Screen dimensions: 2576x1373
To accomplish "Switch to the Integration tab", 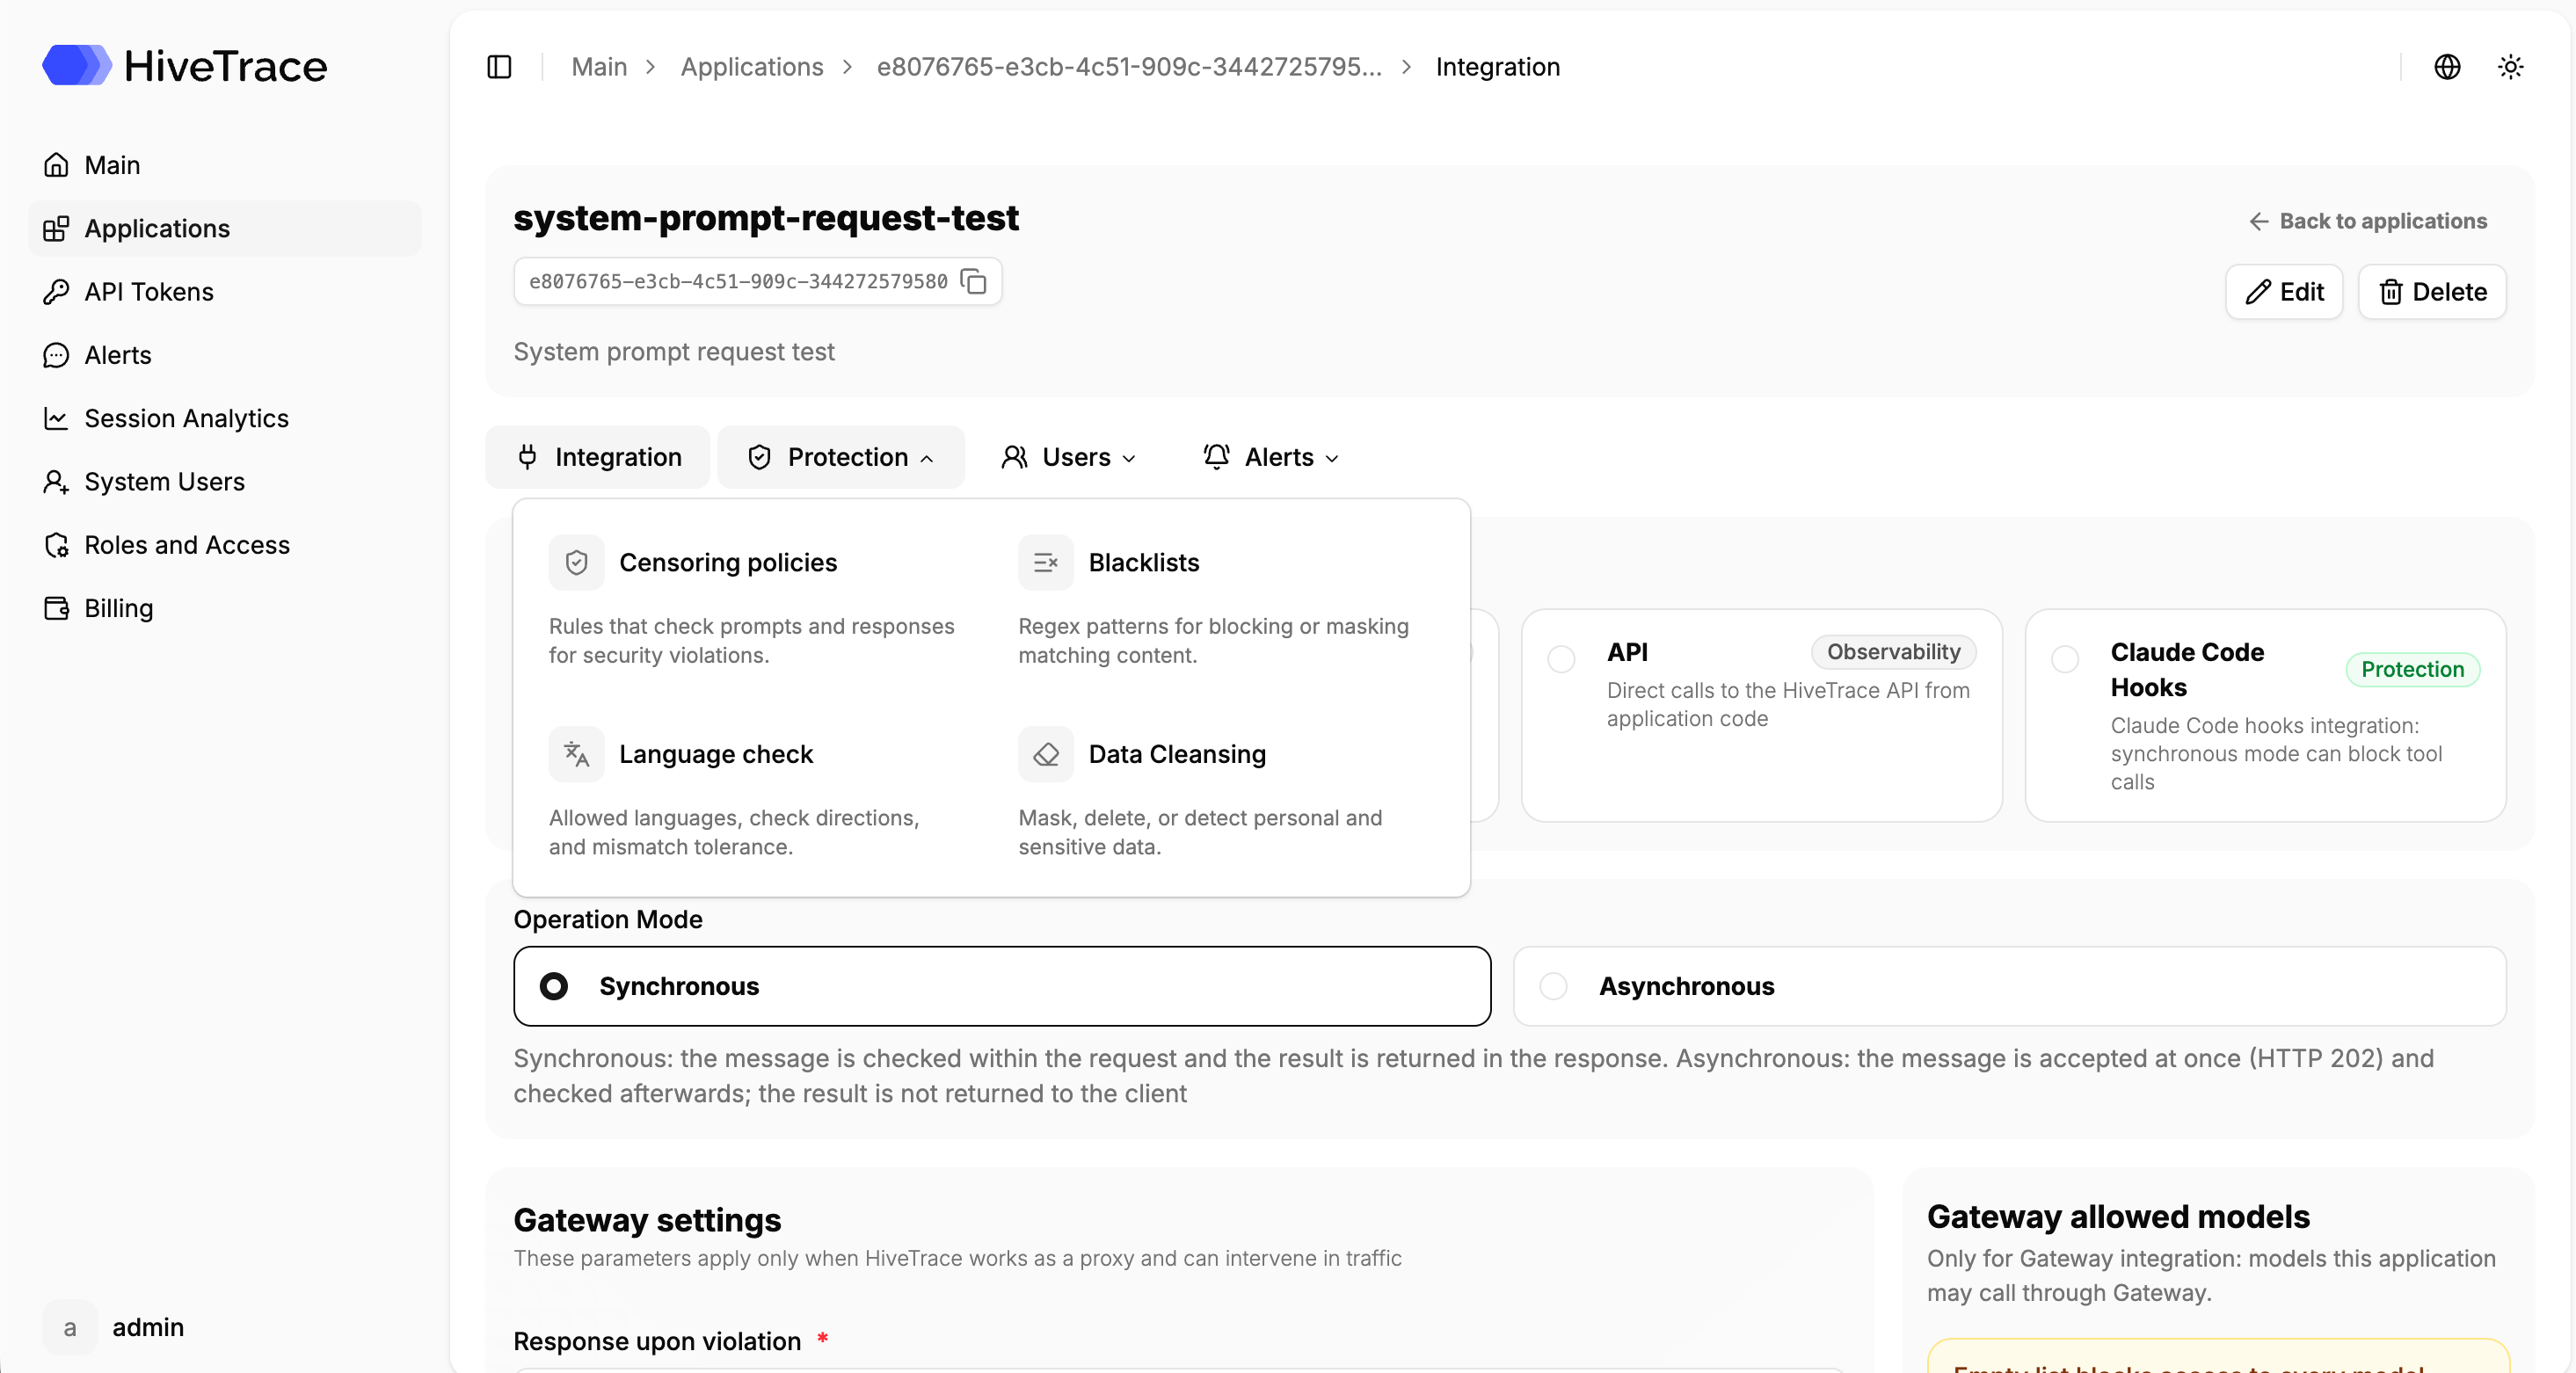I will (598, 457).
